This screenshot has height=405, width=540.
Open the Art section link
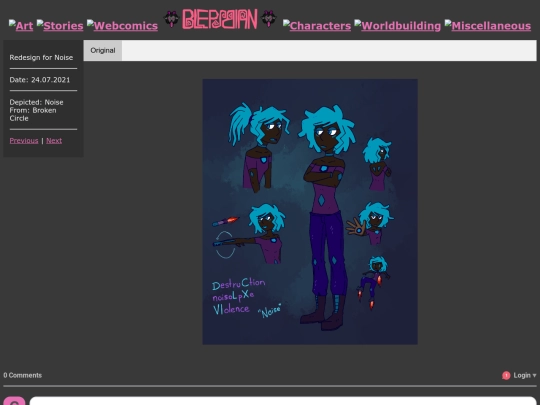pos(21,25)
